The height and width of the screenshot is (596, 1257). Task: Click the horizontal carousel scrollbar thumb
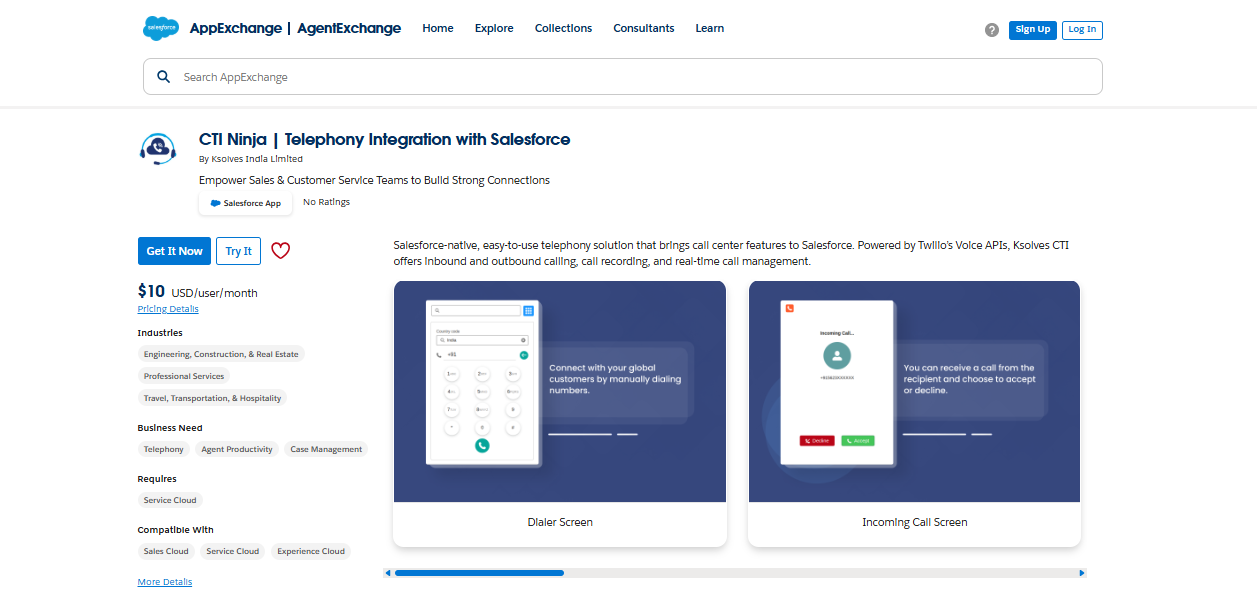pos(479,573)
